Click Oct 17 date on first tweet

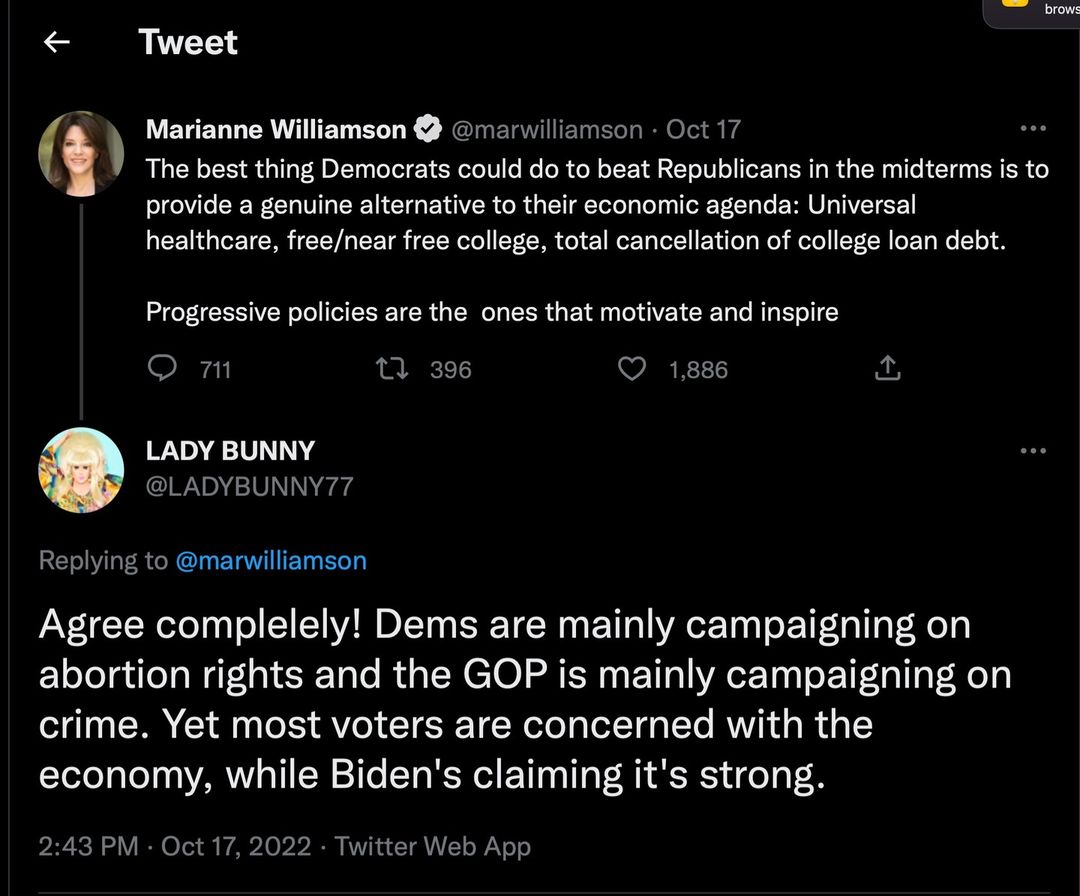tap(703, 129)
